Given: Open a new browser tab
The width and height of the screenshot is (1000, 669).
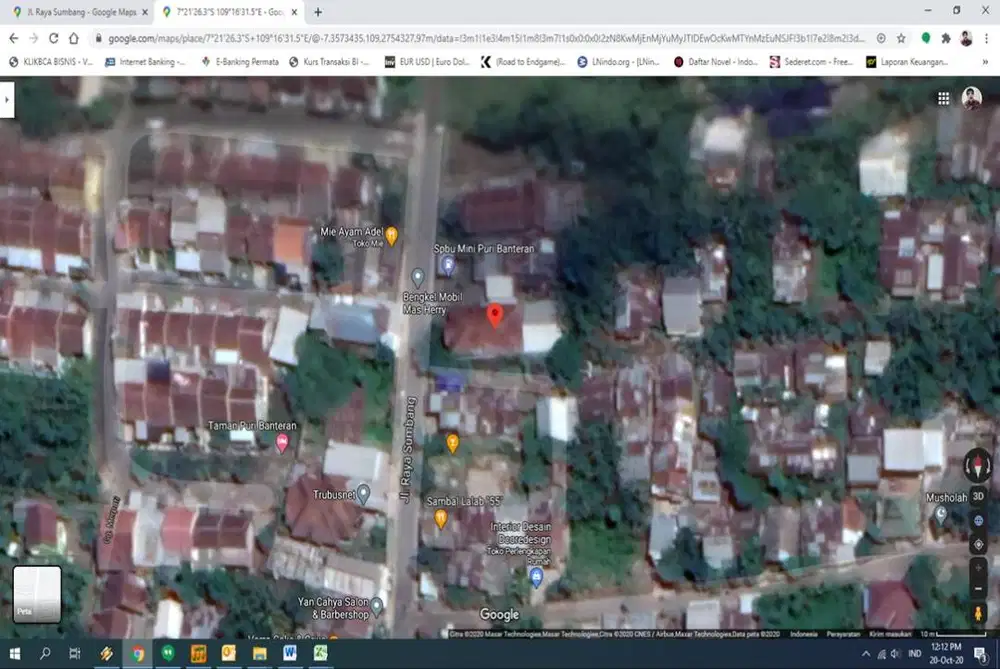Looking at the screenshot, I should pos(318,12).
